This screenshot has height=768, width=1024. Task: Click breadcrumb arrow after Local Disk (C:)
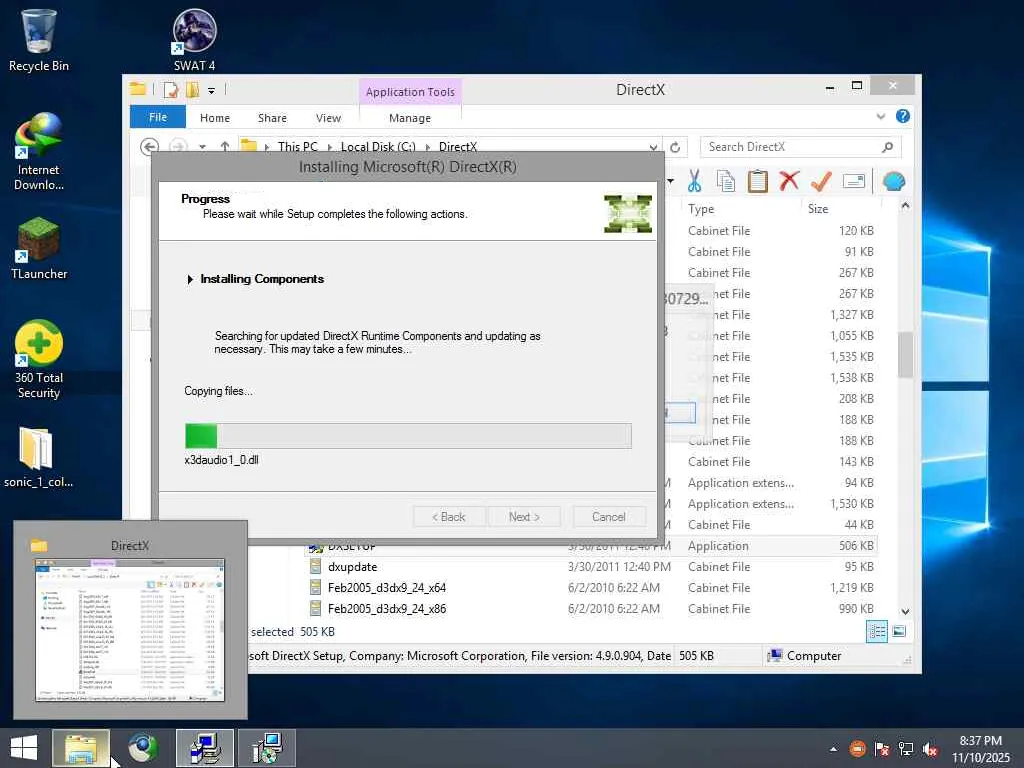pos(428,147)
